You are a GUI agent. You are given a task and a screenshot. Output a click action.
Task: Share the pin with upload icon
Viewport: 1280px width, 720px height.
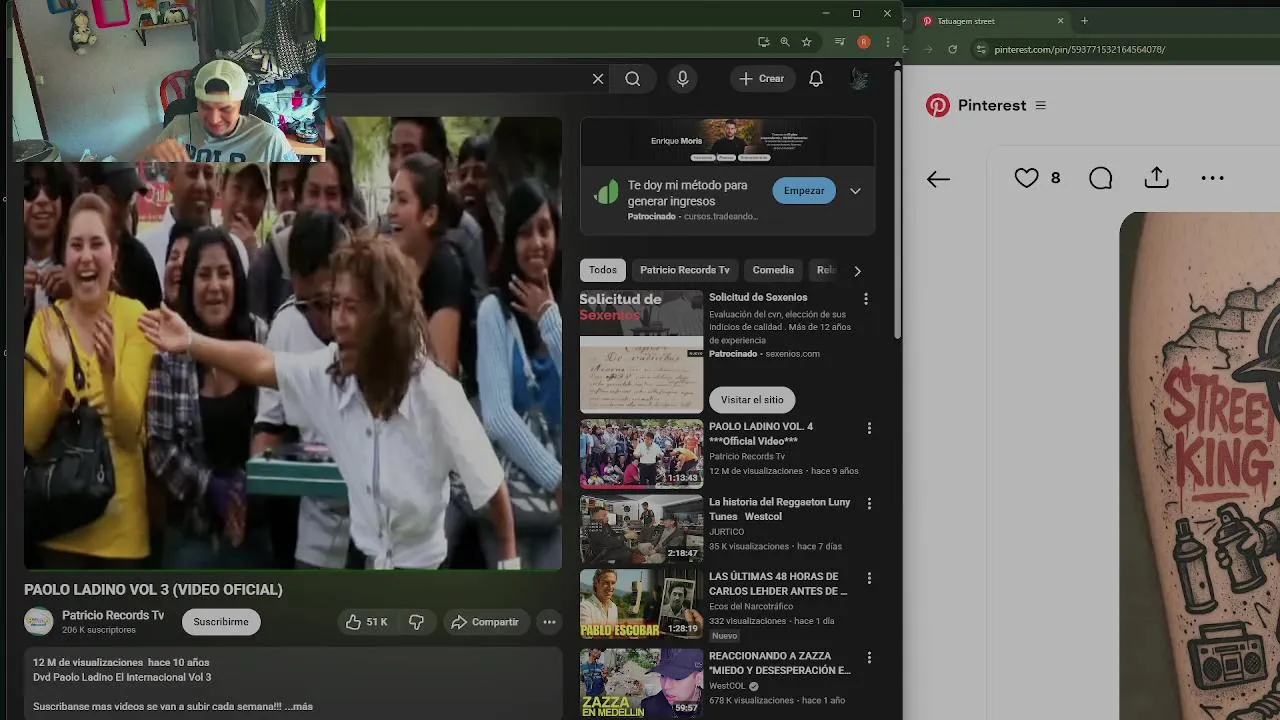coord(1156,178)
